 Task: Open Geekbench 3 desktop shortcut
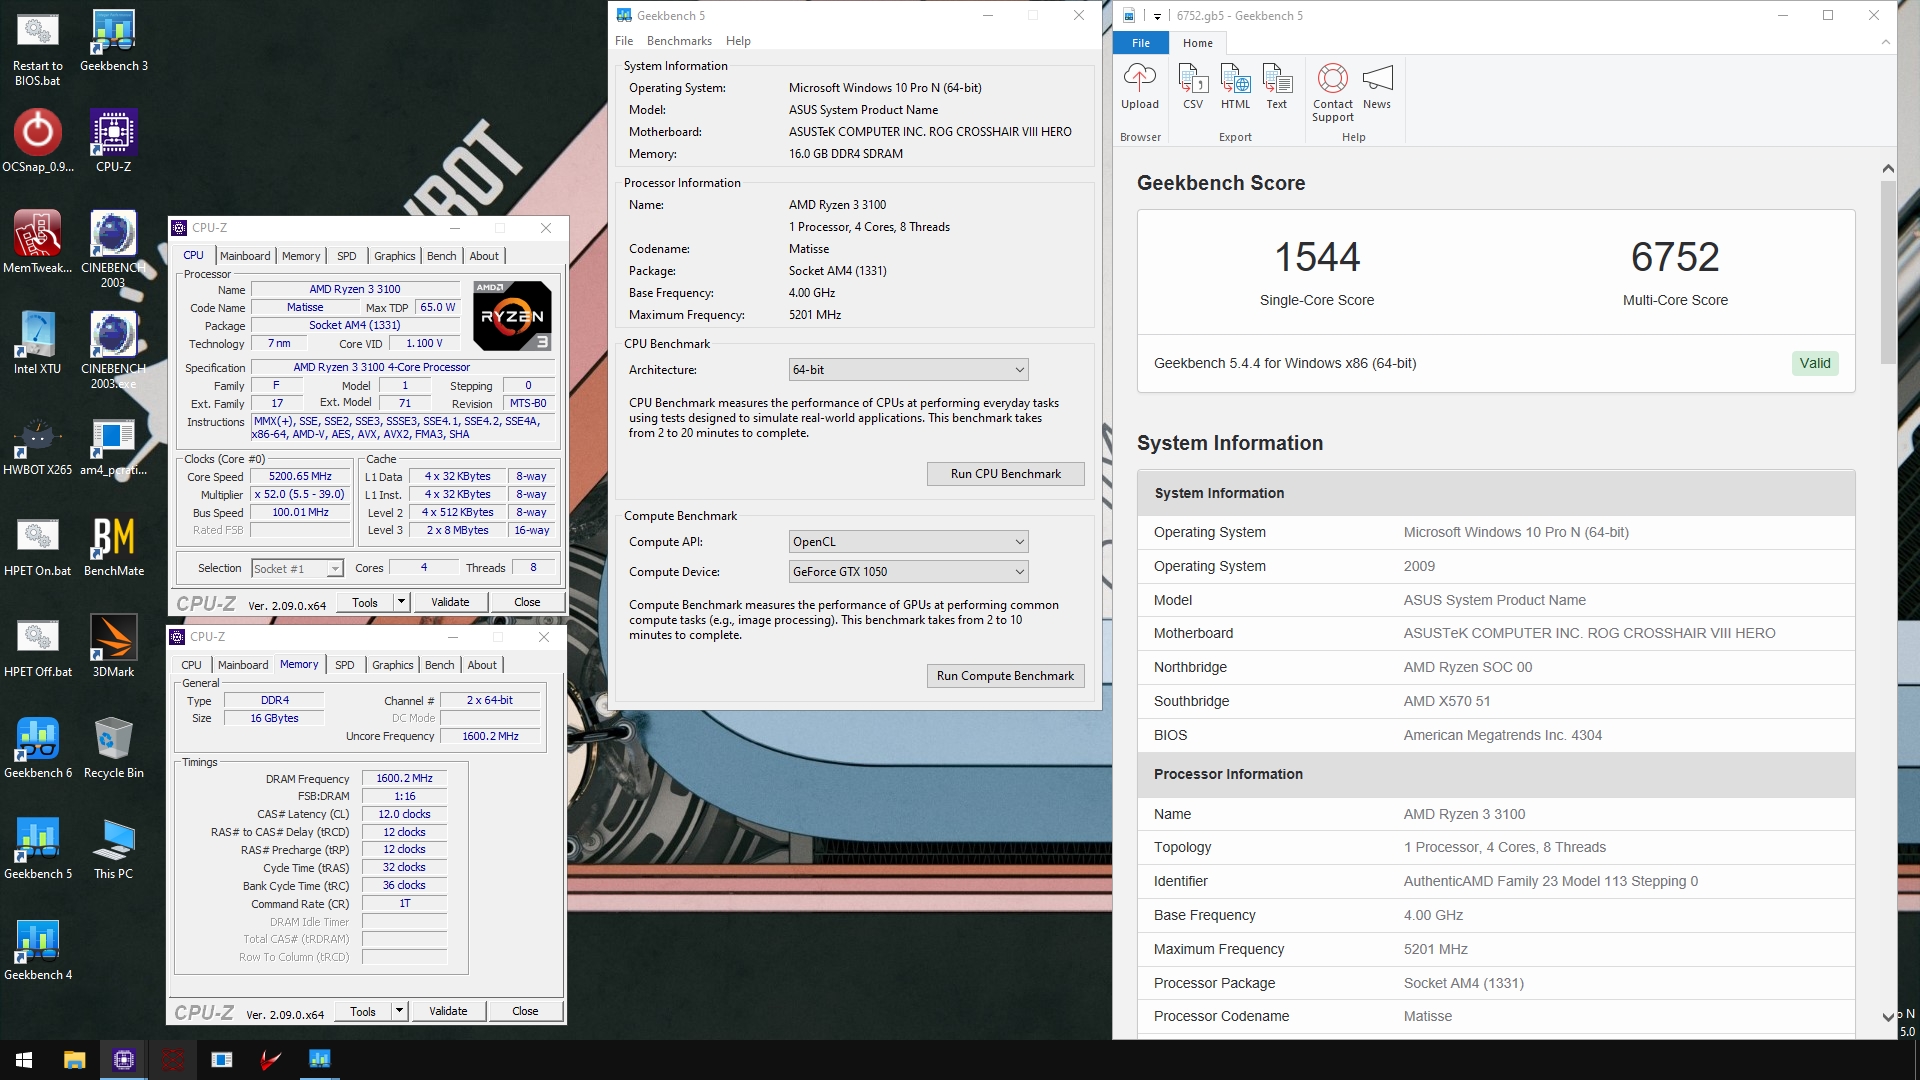114,40
